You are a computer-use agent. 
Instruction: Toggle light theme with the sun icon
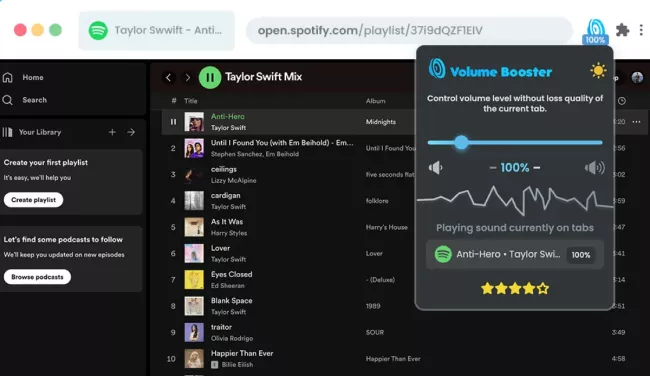point(598,71)
